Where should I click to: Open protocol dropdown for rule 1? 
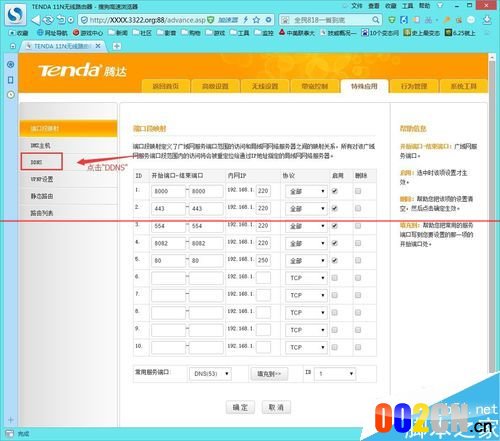pyautogui.click(x=306, y=191)
